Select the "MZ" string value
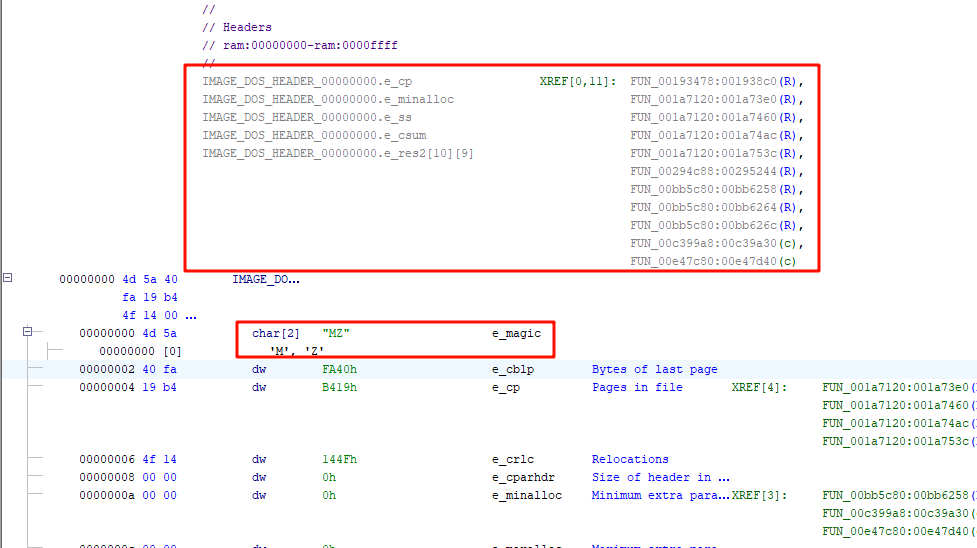Screen dimensions: 977x548 [336, 333]
